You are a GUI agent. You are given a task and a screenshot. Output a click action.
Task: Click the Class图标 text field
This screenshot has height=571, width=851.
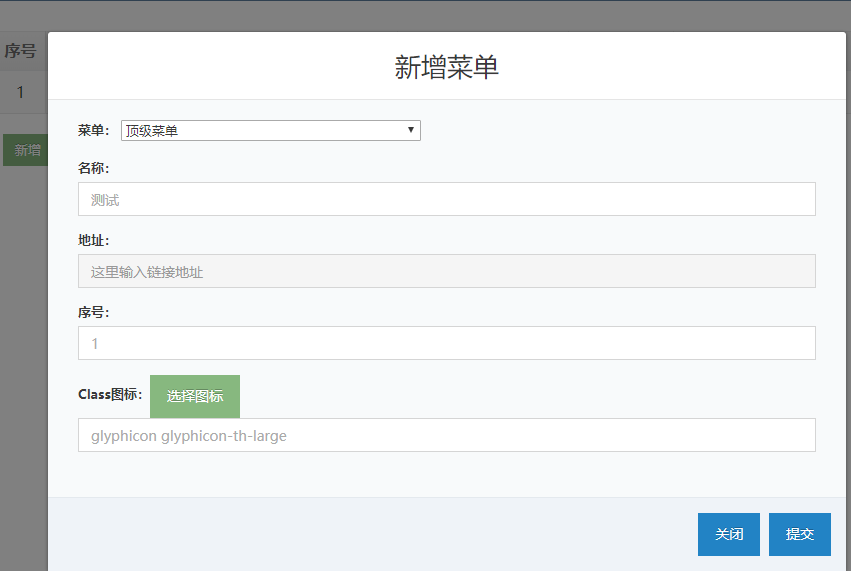click(x=446, y=435)
